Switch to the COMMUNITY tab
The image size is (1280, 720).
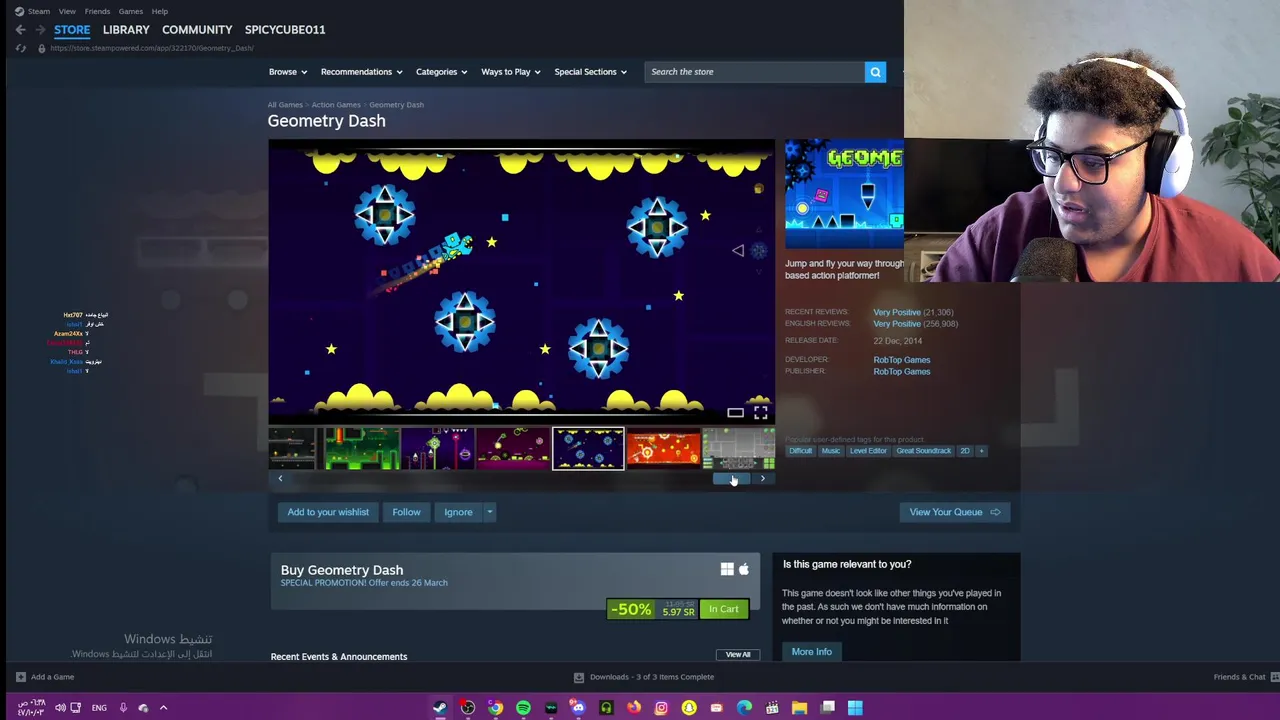pos(197,30)
